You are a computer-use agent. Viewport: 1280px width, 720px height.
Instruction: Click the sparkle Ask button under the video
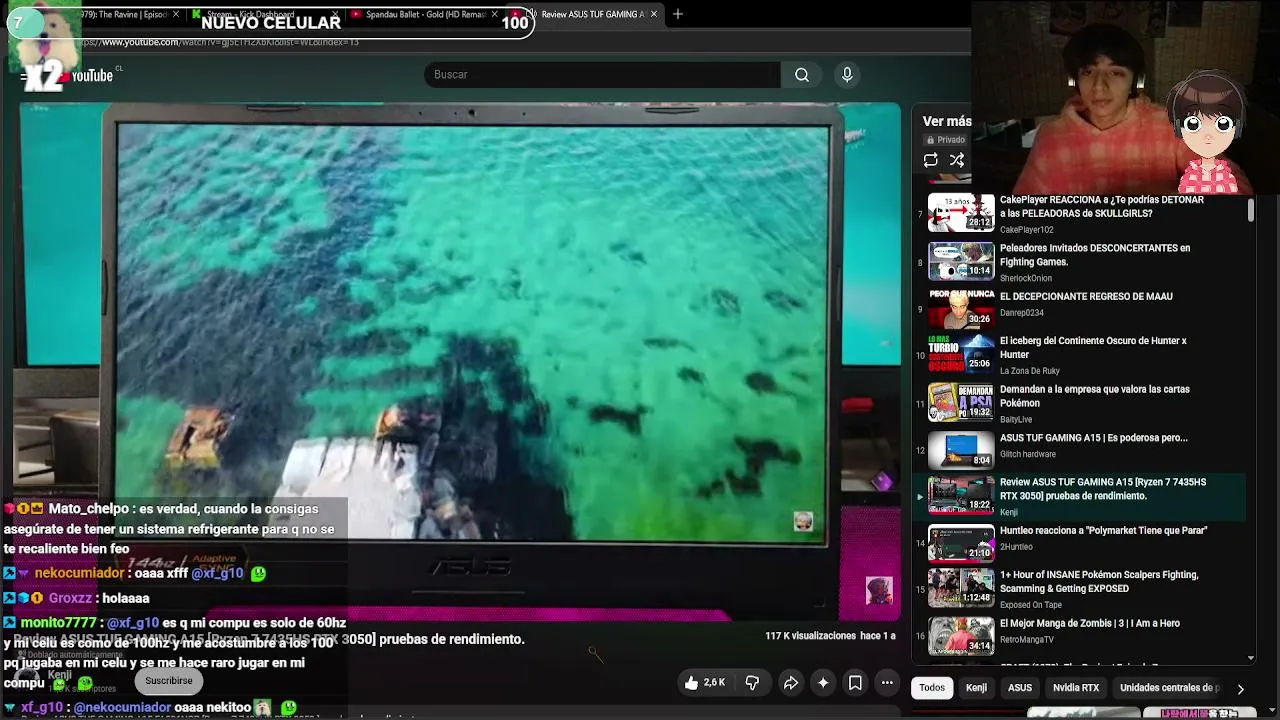point(823,683)
